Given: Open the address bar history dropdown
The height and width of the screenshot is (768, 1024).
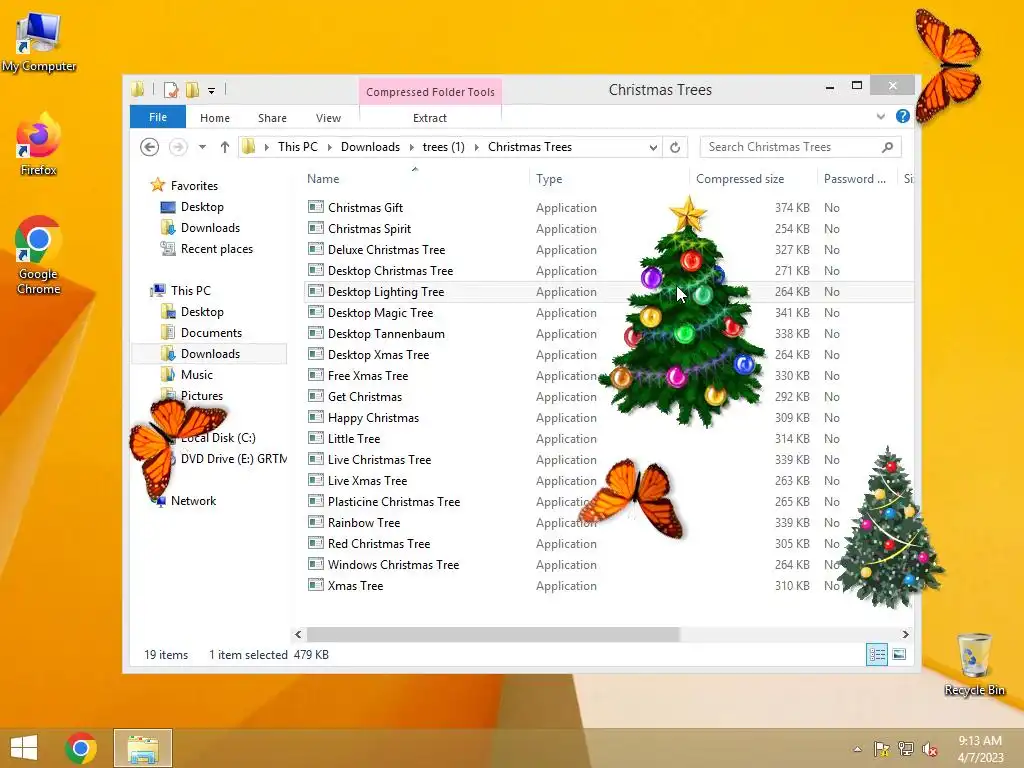Looking at the screenshot, I should click(653, 148).
